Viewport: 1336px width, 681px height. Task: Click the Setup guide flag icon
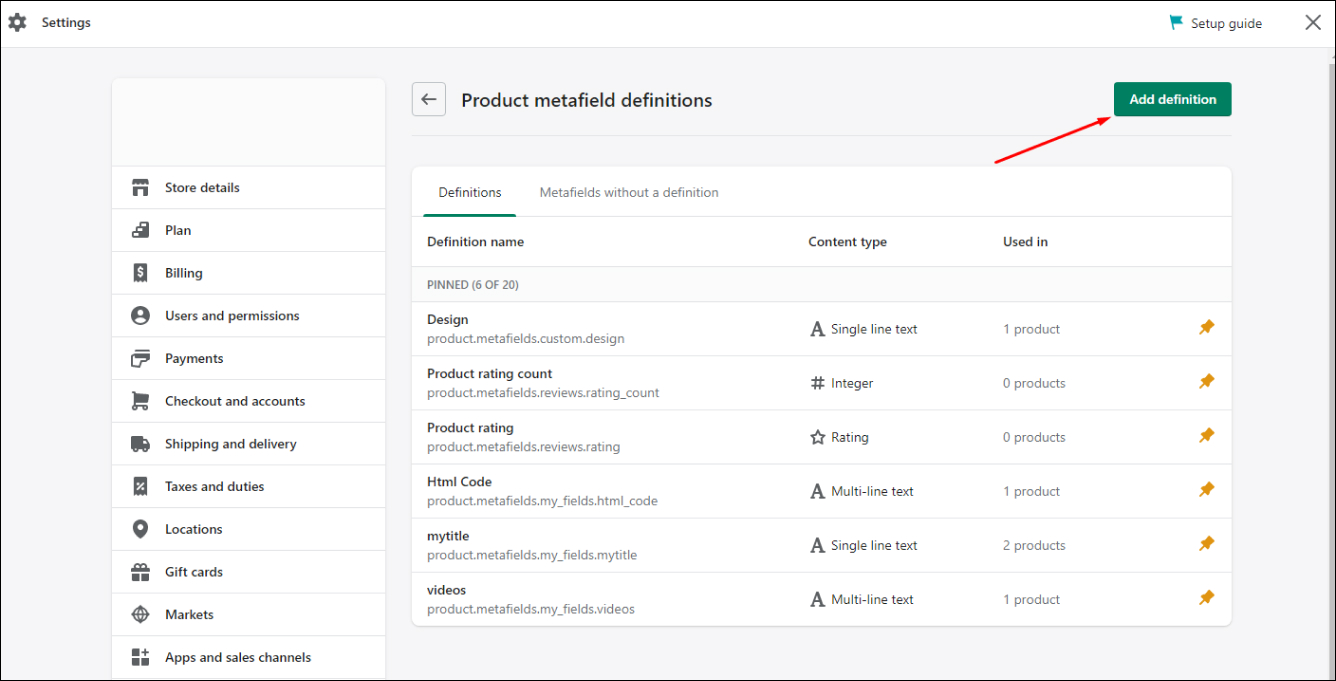coord(1176,22)
